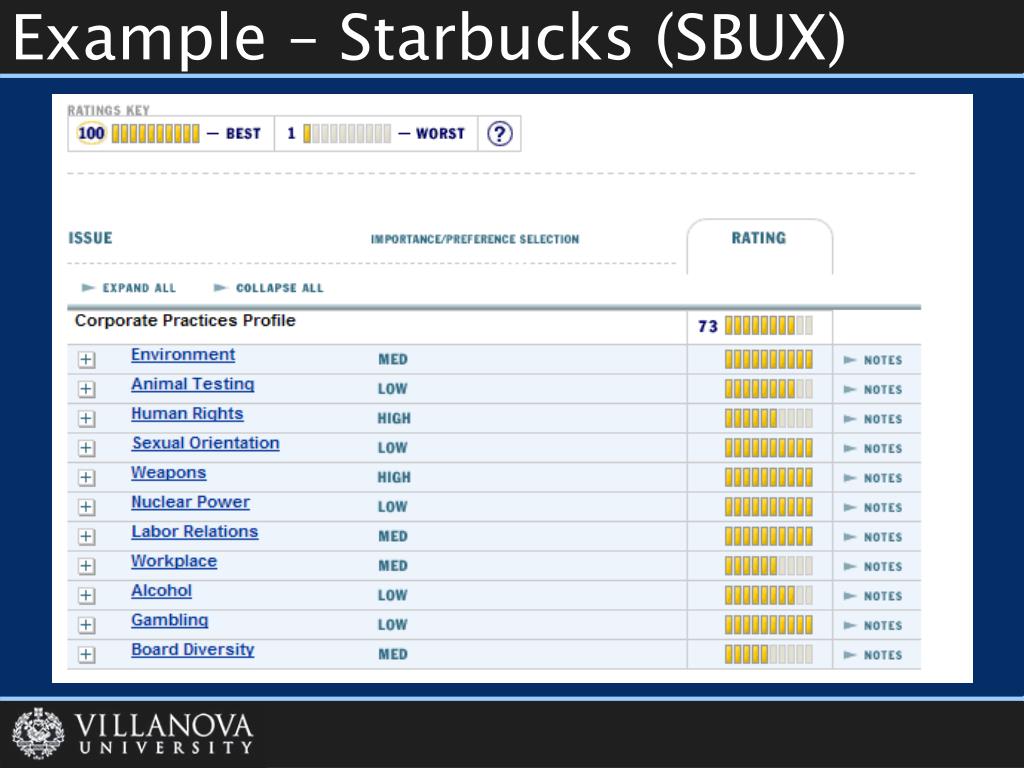
Task: View Notes for Board Diversity
Action: coord(873,655)
